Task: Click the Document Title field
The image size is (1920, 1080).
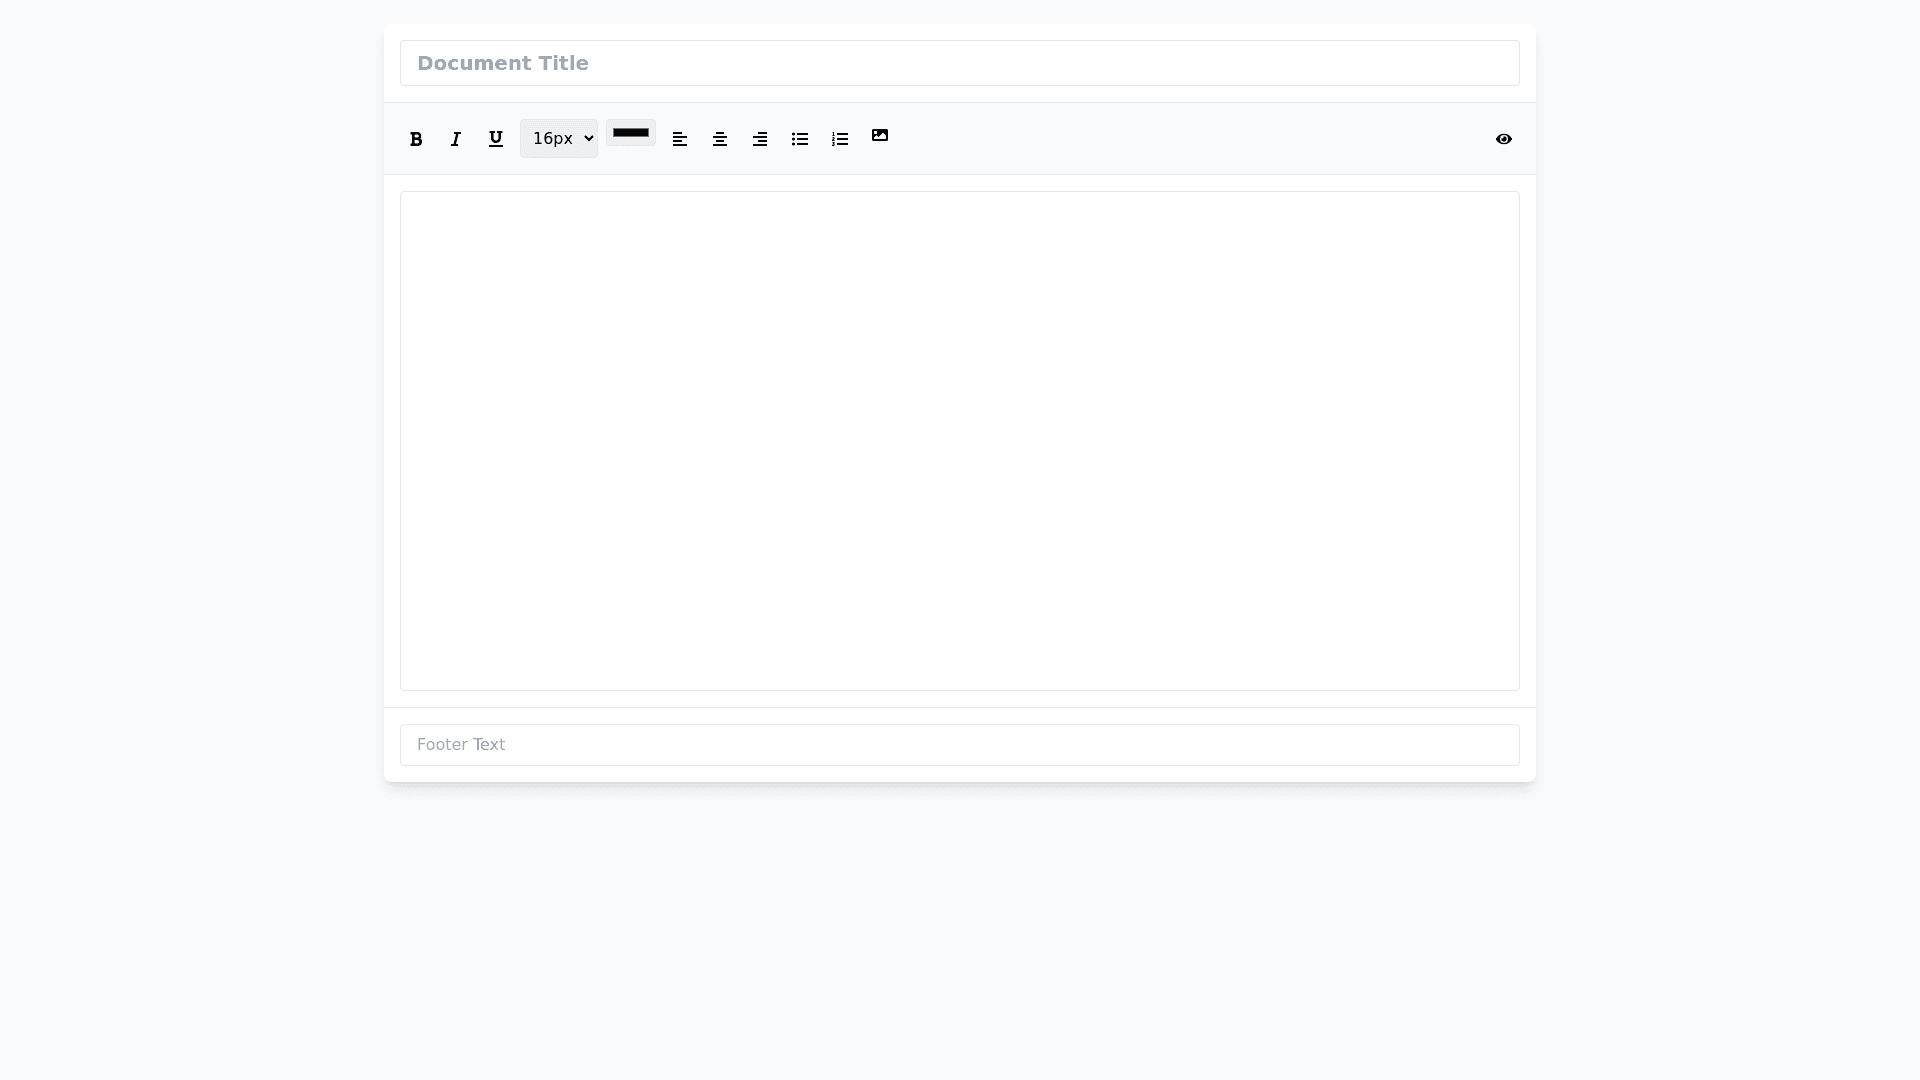Action: [959, 63]
